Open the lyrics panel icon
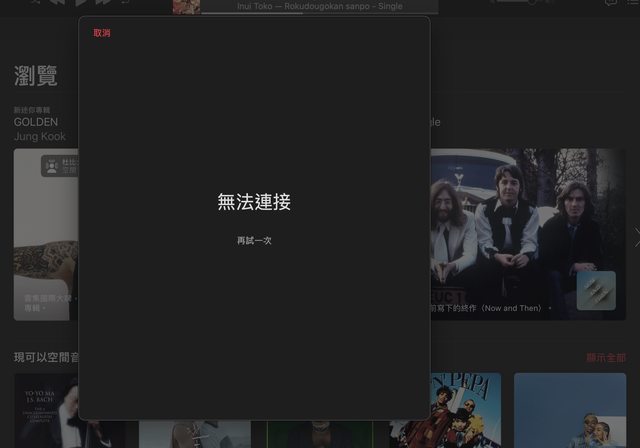This screenshot has height=448, width=640. [x=611, y=3]
